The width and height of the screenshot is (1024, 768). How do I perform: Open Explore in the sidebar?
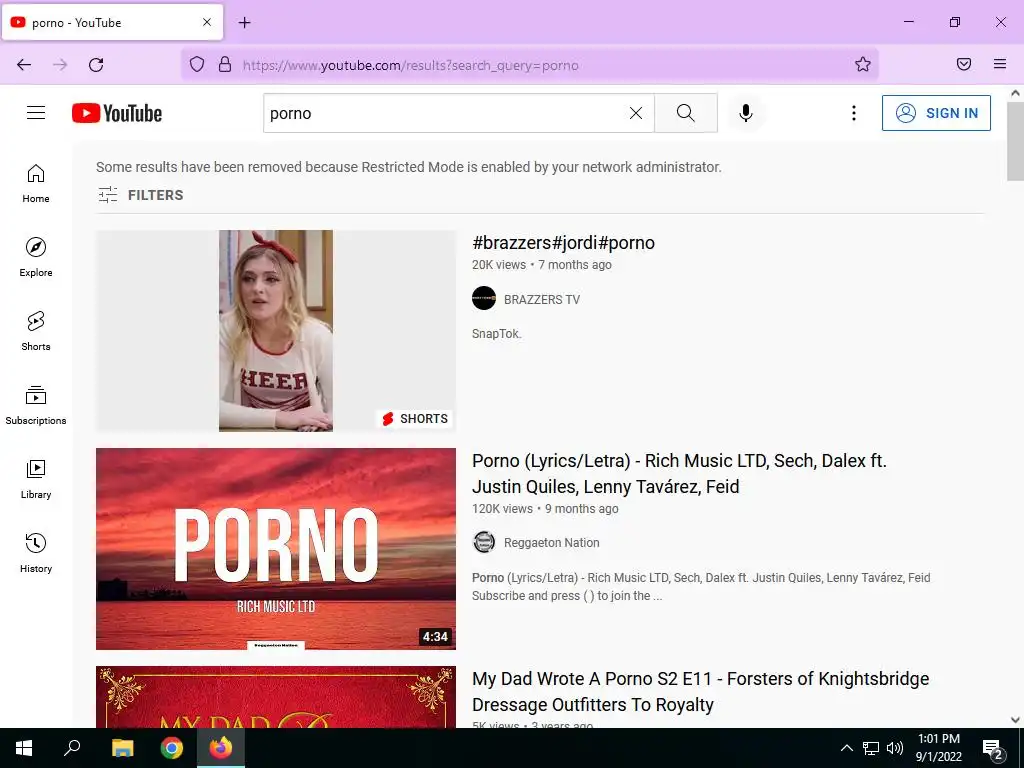click(36, 257)
